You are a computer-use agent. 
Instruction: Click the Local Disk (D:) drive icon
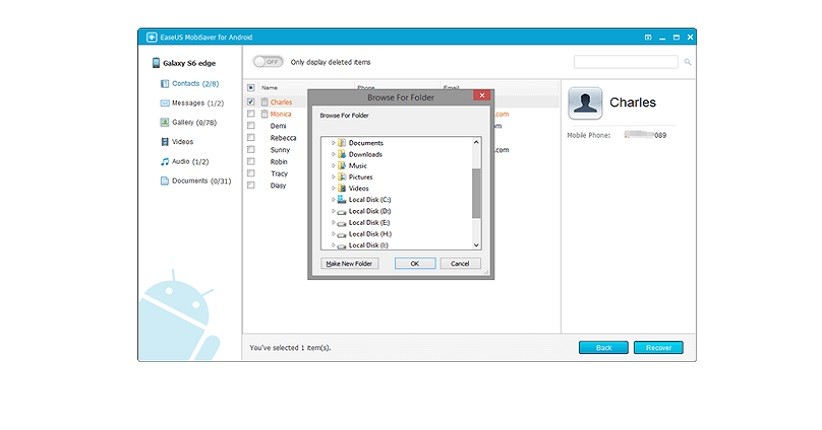coord(342,211)
